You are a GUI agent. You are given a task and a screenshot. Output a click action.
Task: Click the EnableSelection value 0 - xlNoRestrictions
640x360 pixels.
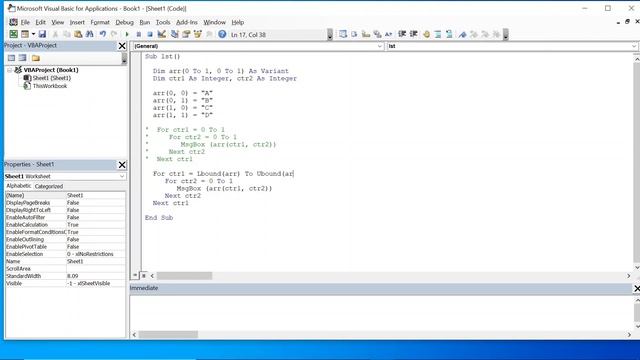coord(96,254)
